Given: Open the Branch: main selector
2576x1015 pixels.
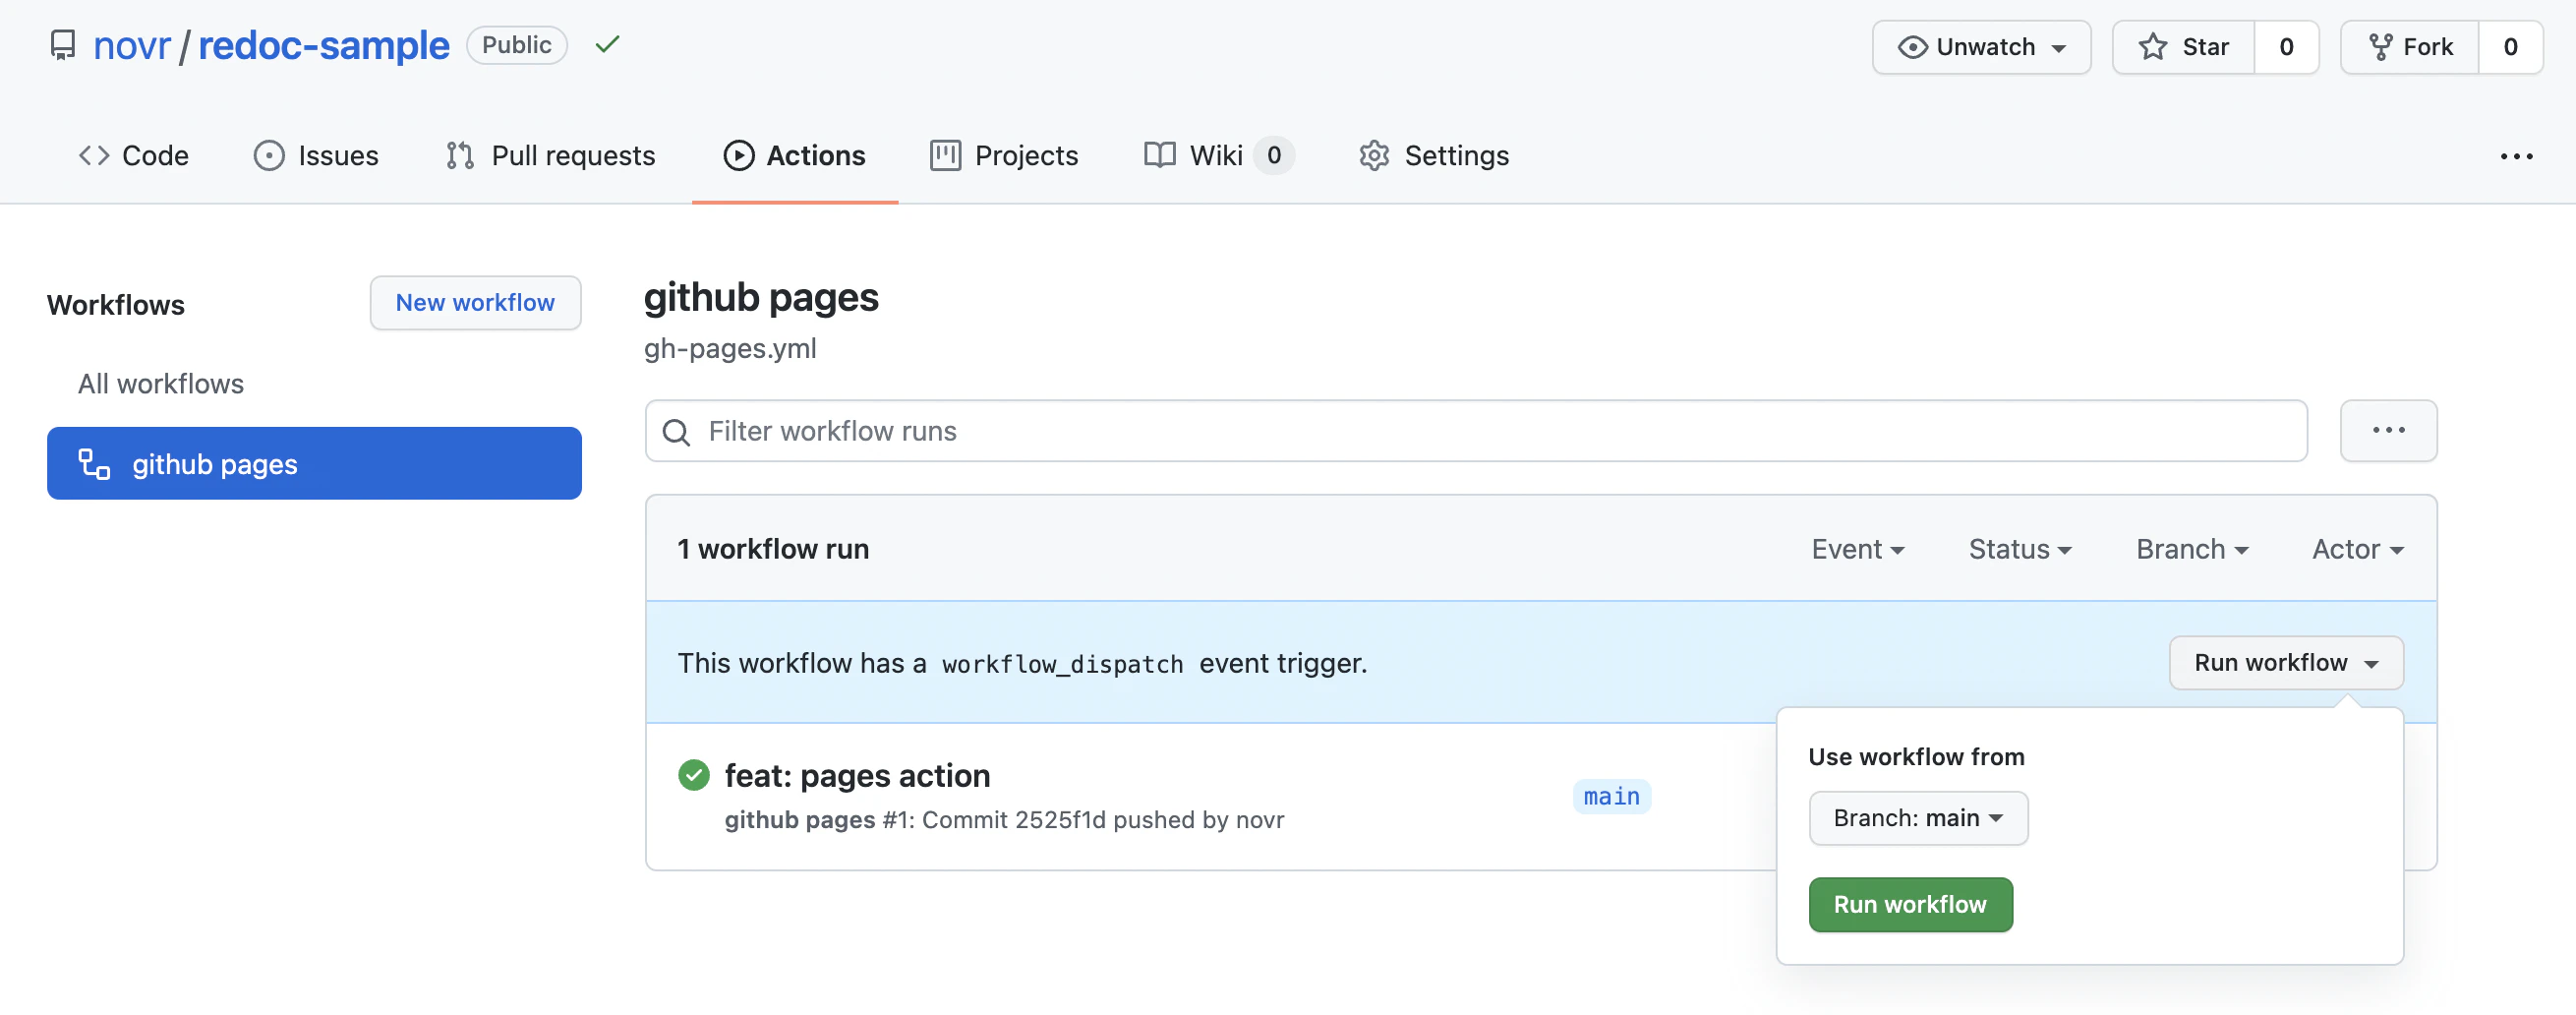Looking at the screenshot, I should (1918, 818).
